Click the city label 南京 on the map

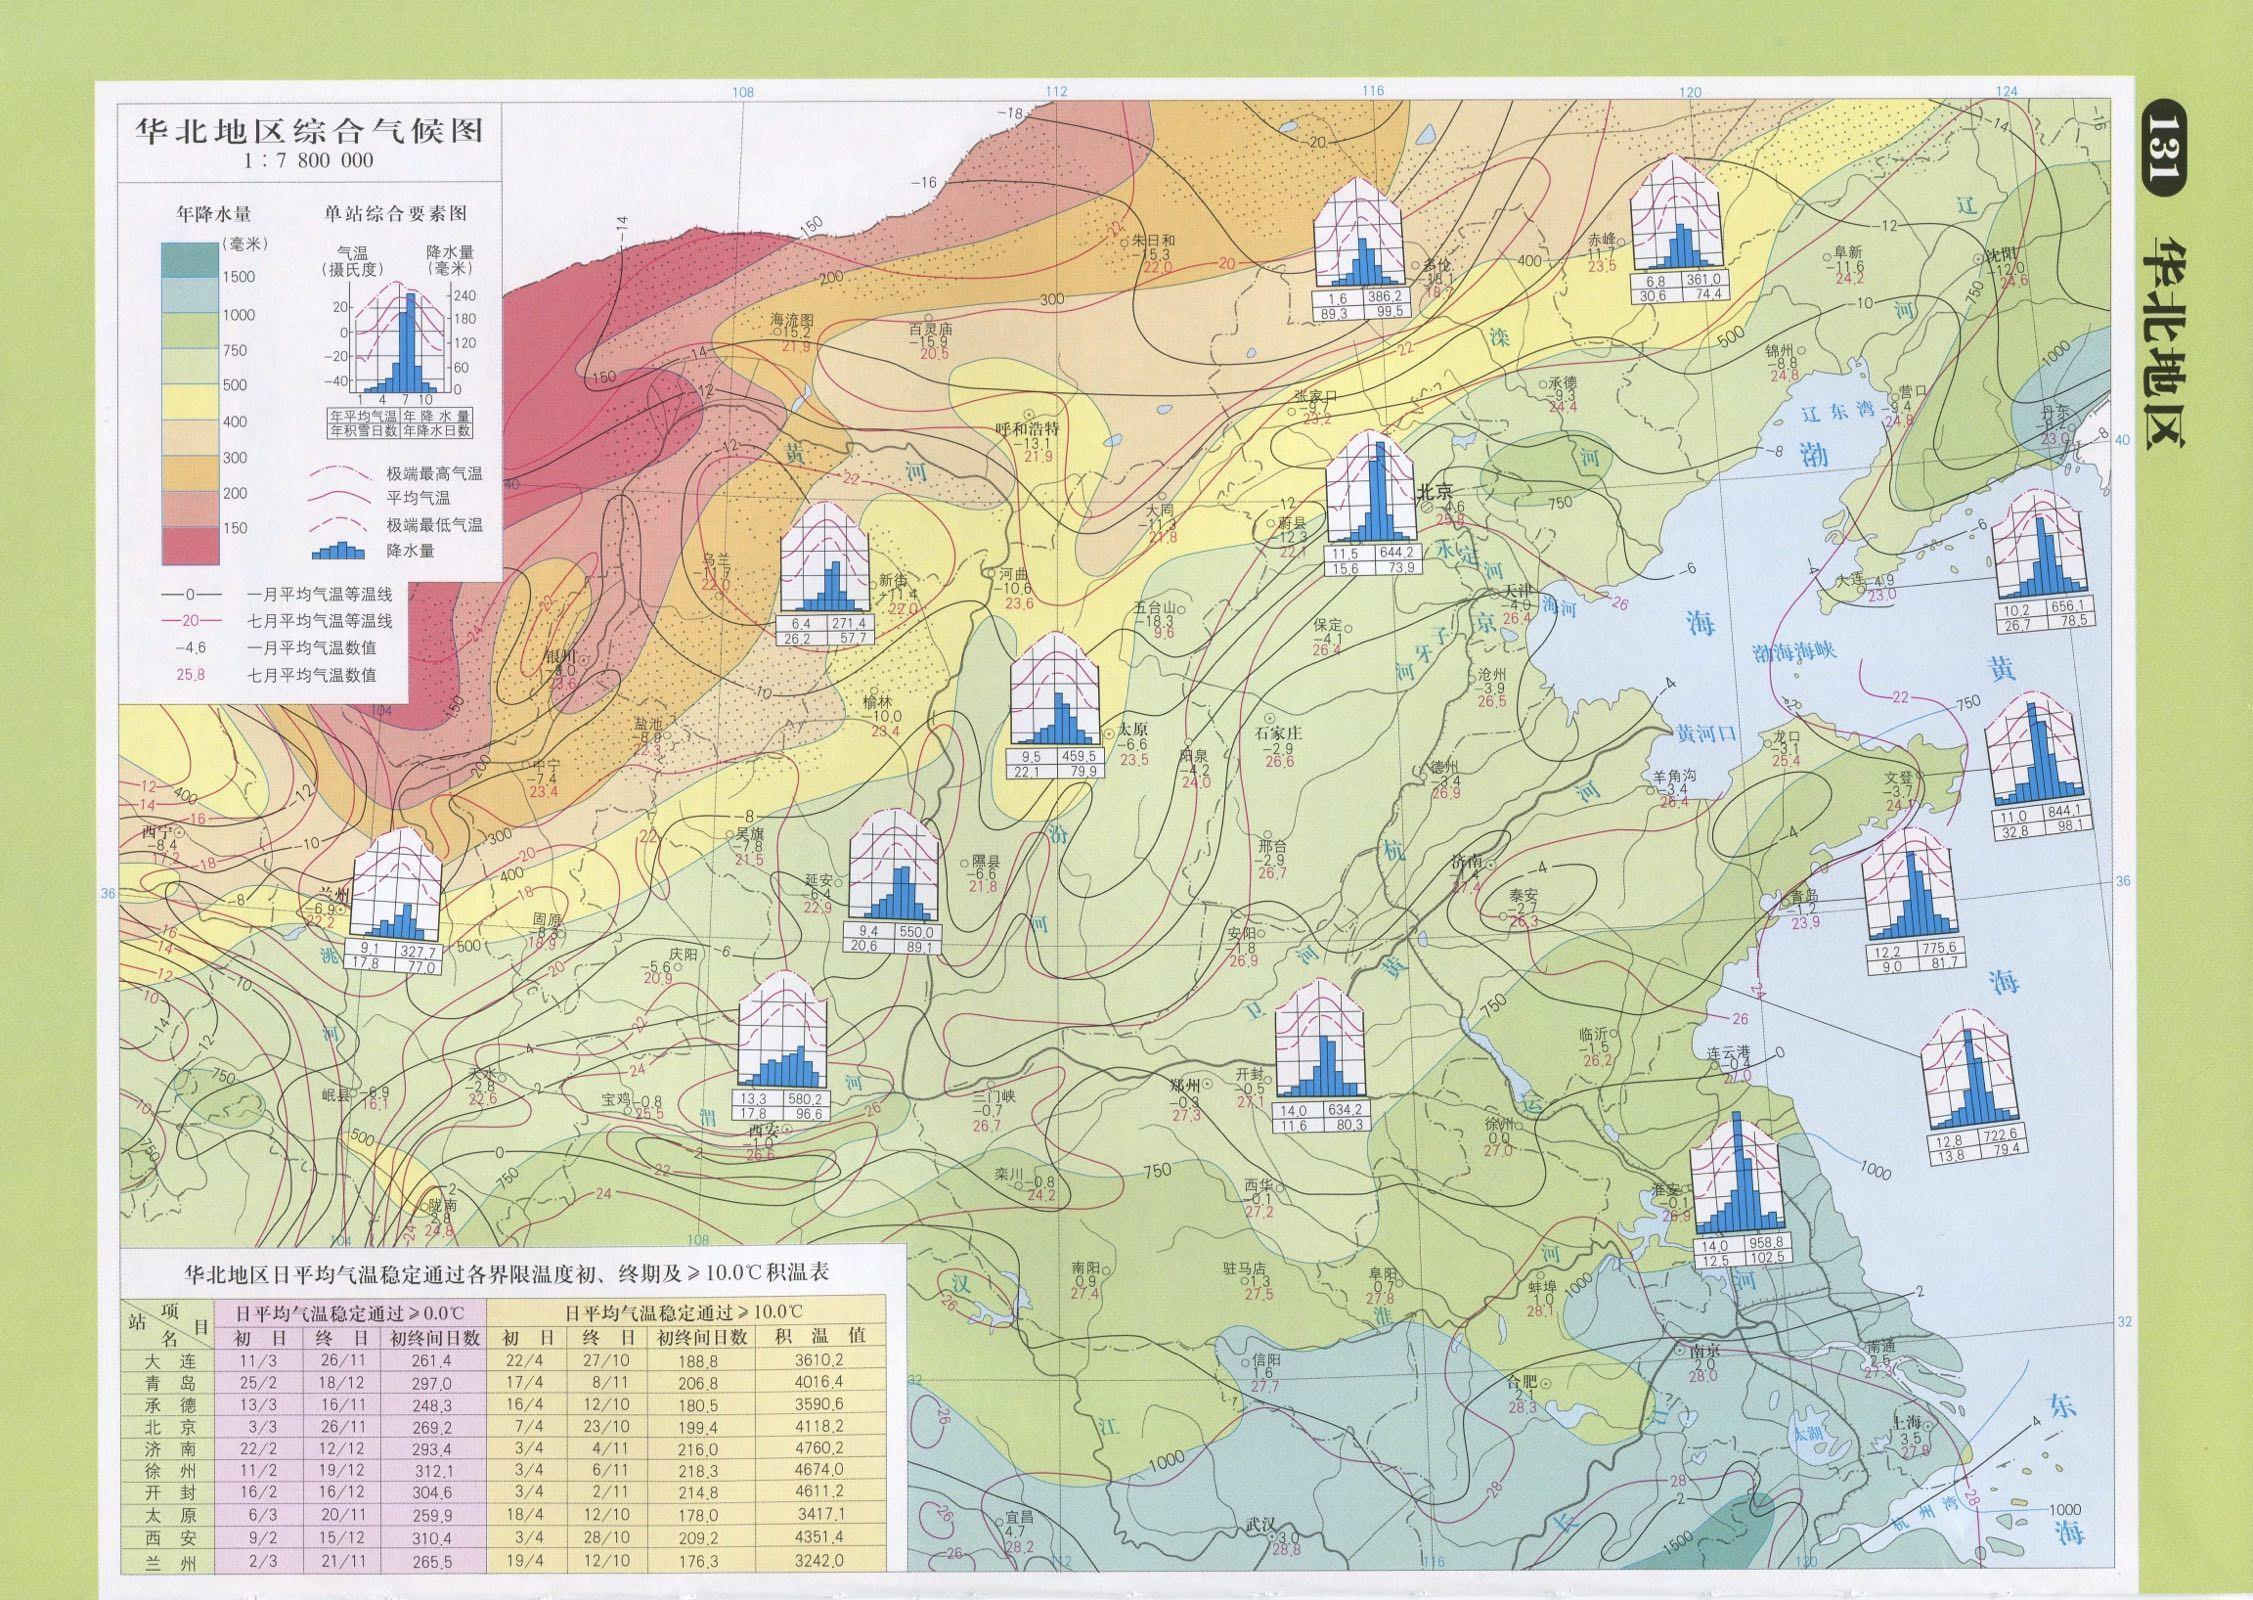1704,1349
